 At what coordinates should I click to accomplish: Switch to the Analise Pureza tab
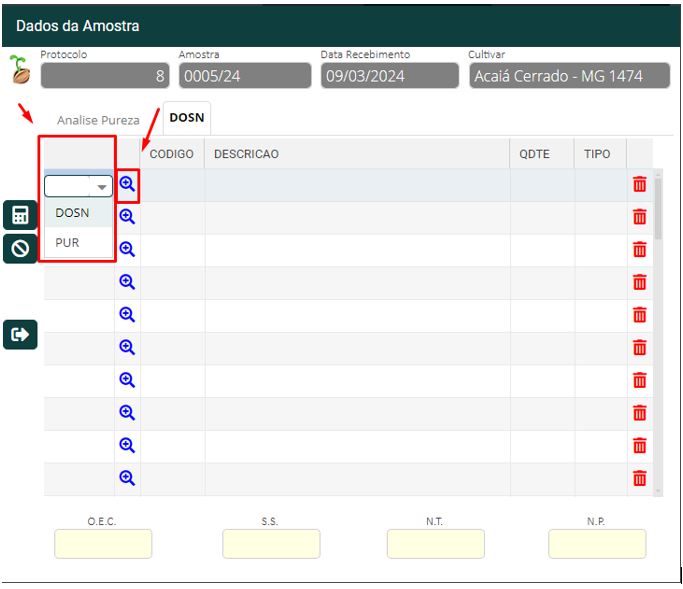[x=98, y=120]
